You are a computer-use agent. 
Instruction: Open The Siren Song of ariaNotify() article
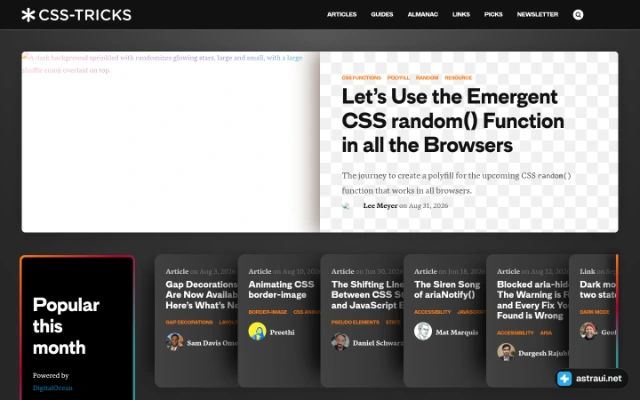click(447, 289)
